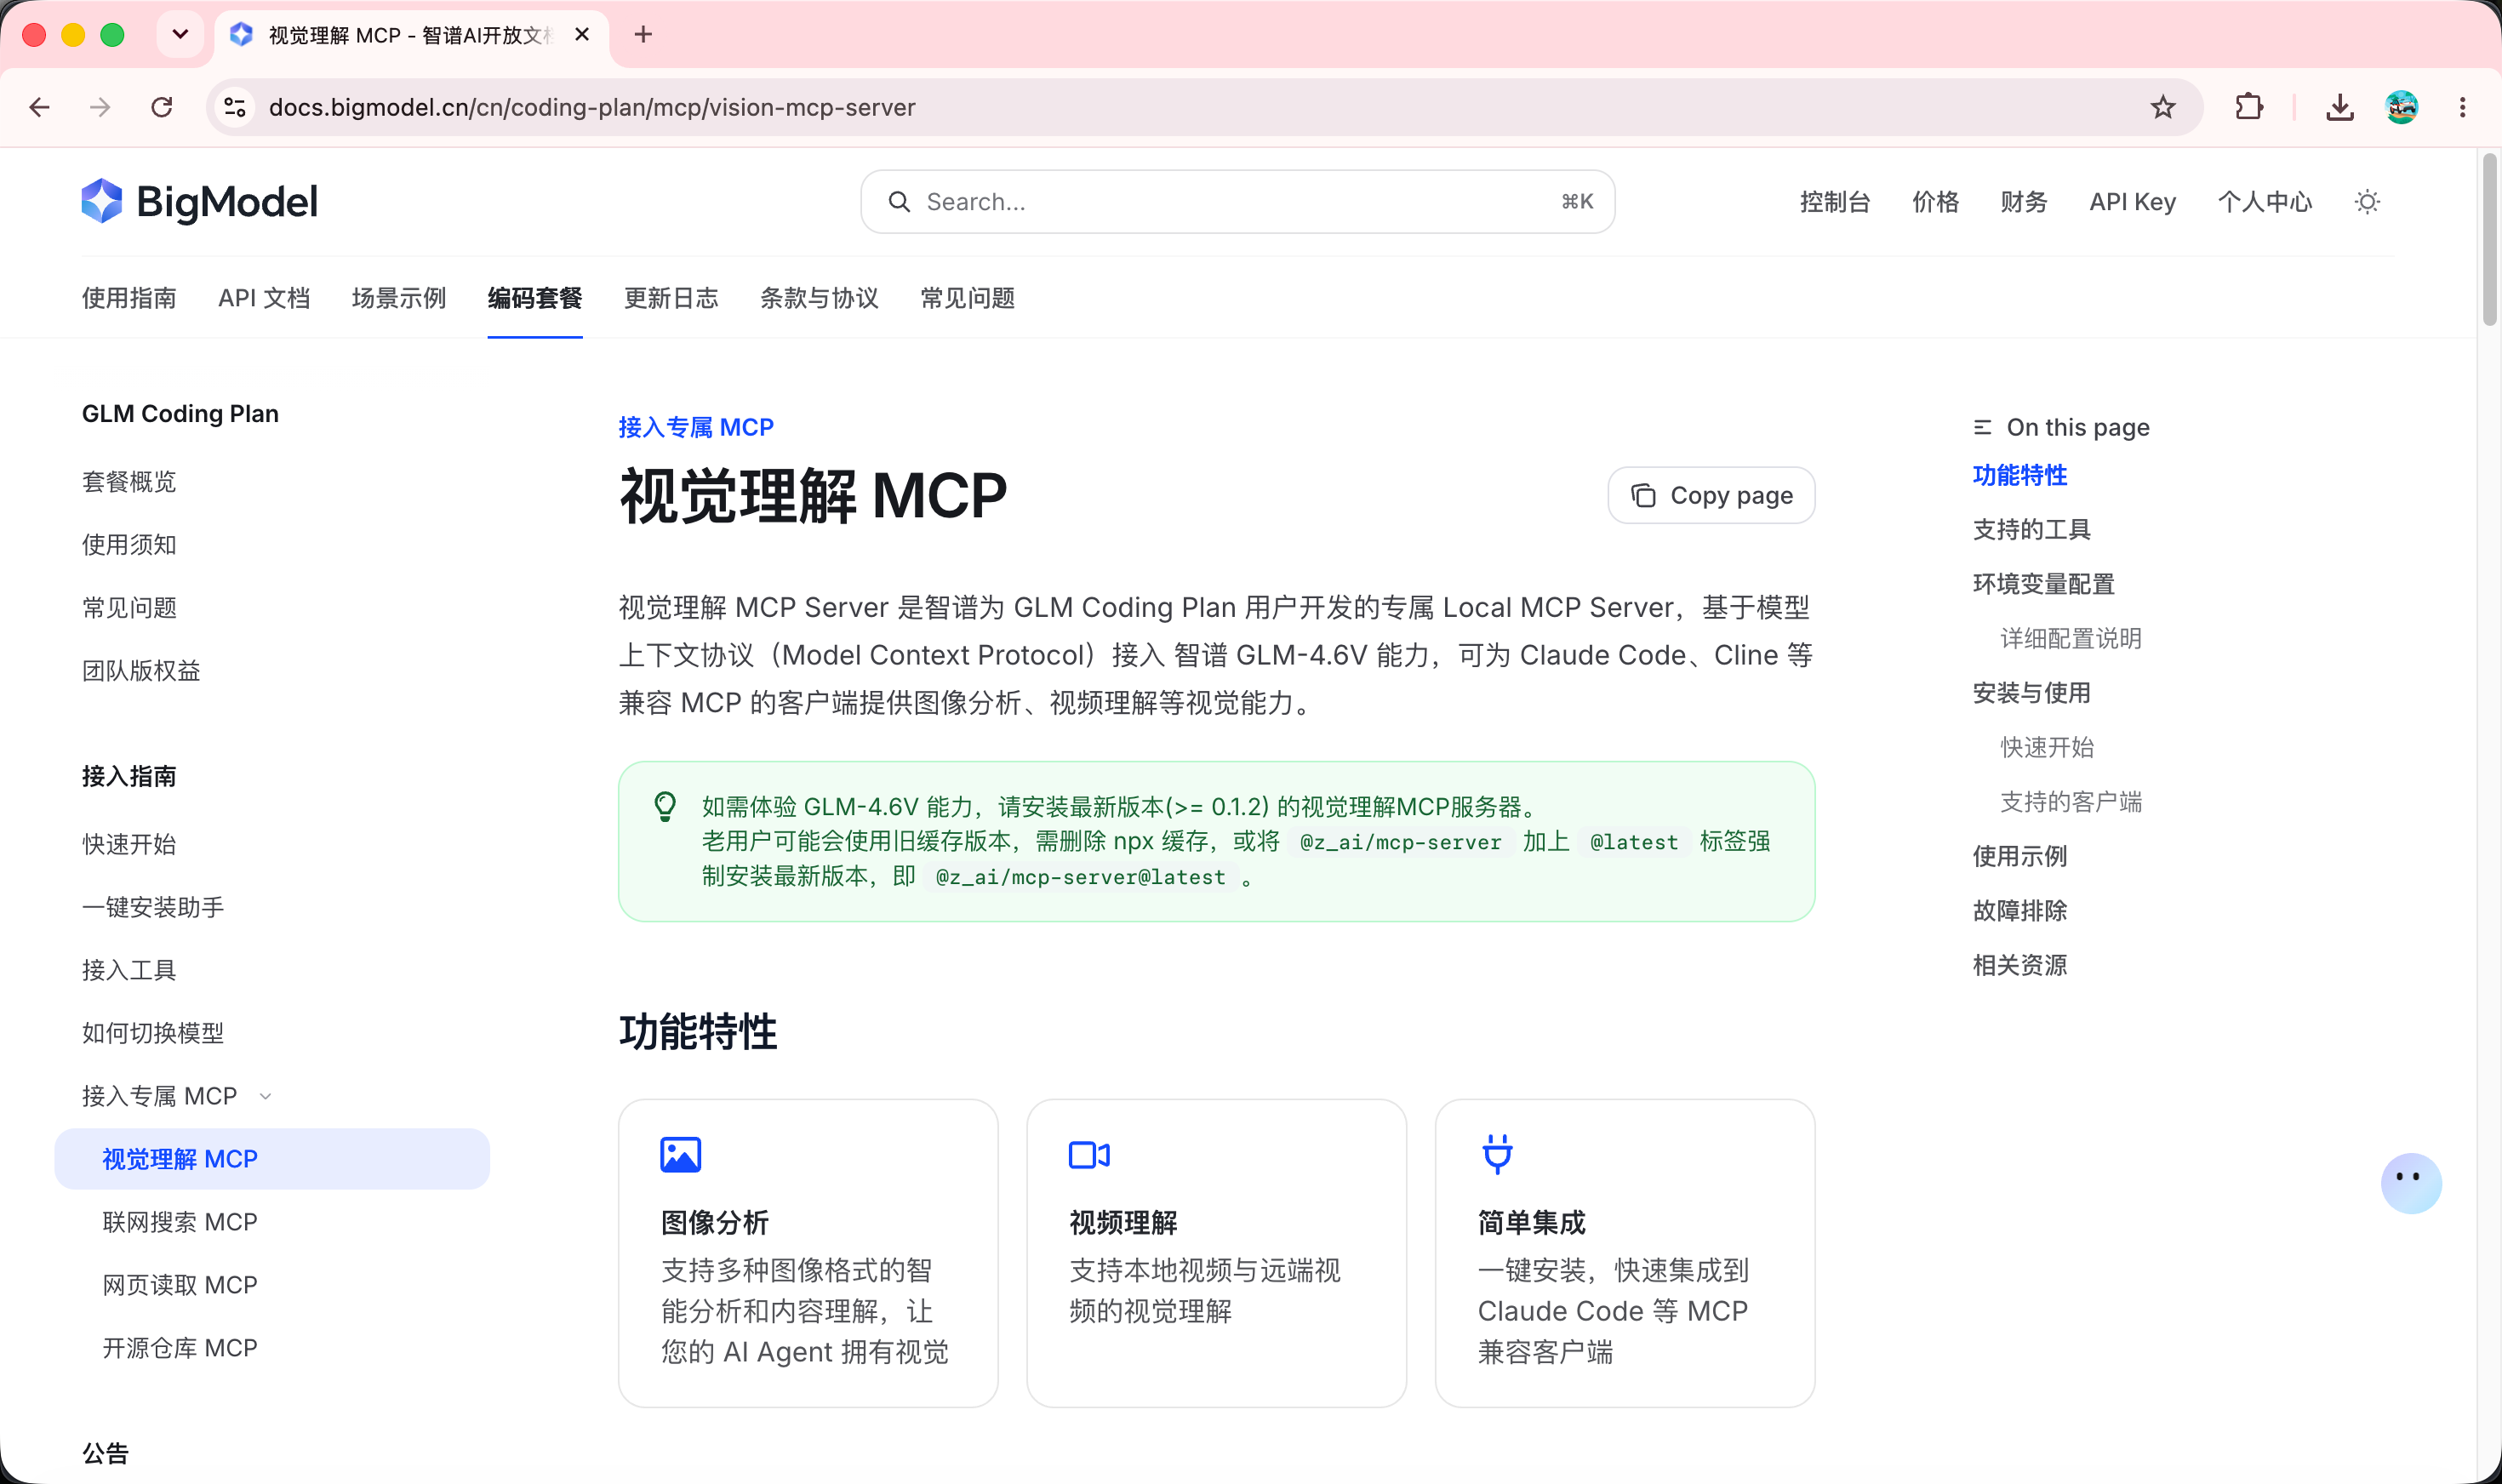Switch to the 使用指南 tab
The image size is (2502, 1484).
coord(129,298)
